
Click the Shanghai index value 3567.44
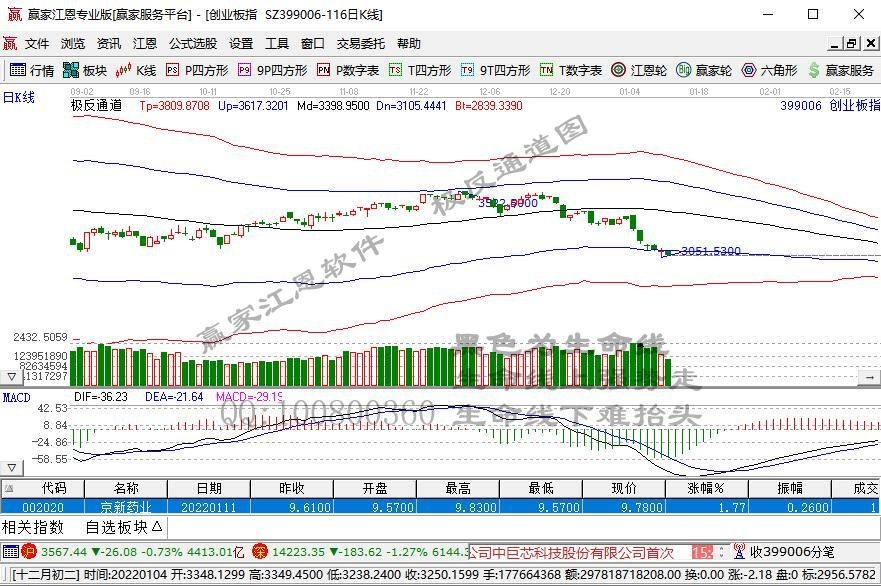tap(63, 552)
